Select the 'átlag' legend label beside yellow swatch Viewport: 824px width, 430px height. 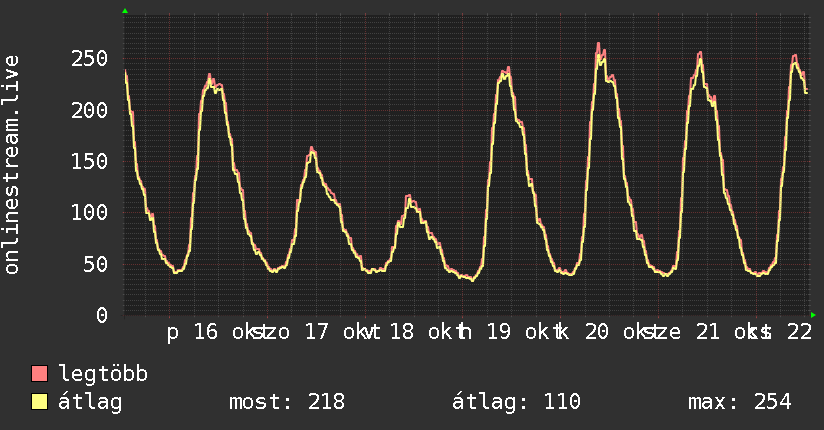click(x=90, y=402)
